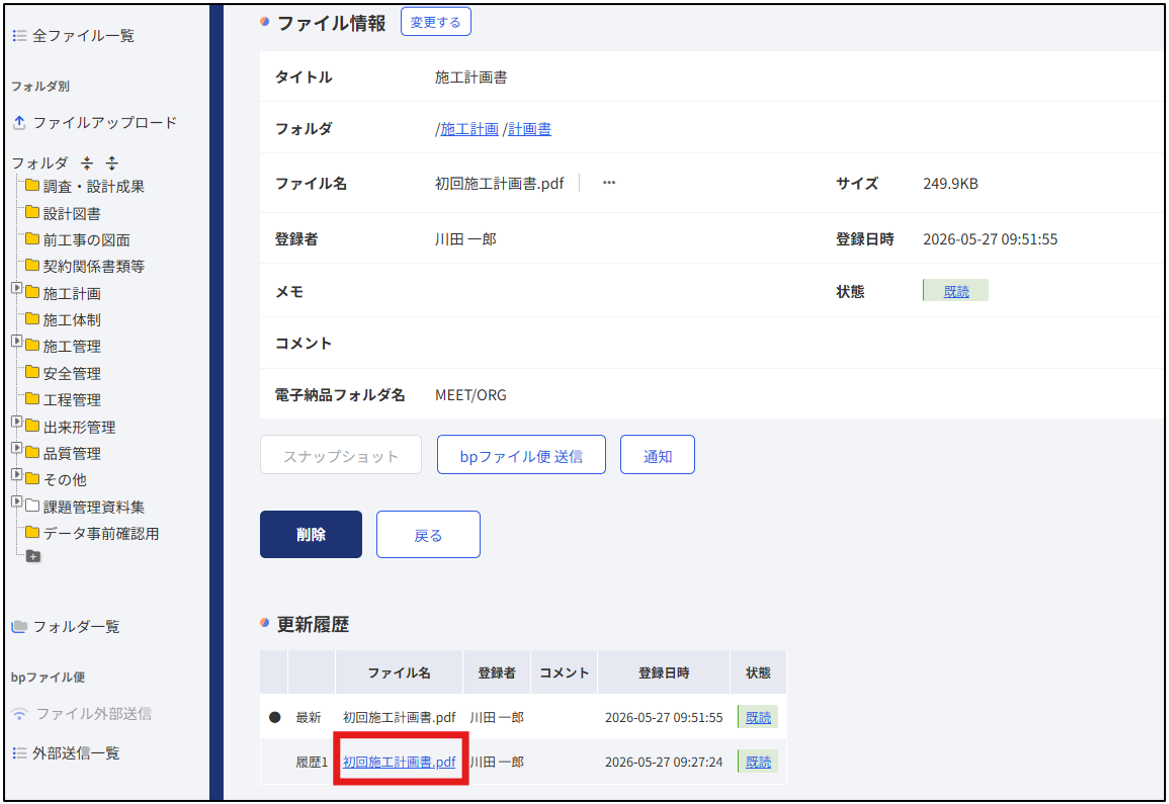Screen dimensions: 1169x804
Task: Click the フォルダ一覧 folder icon
Action: [x=19, y=626]
